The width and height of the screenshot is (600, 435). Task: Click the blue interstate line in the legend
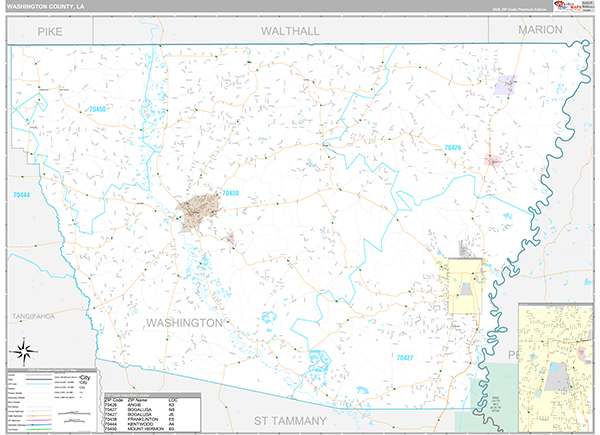point(39,425)
